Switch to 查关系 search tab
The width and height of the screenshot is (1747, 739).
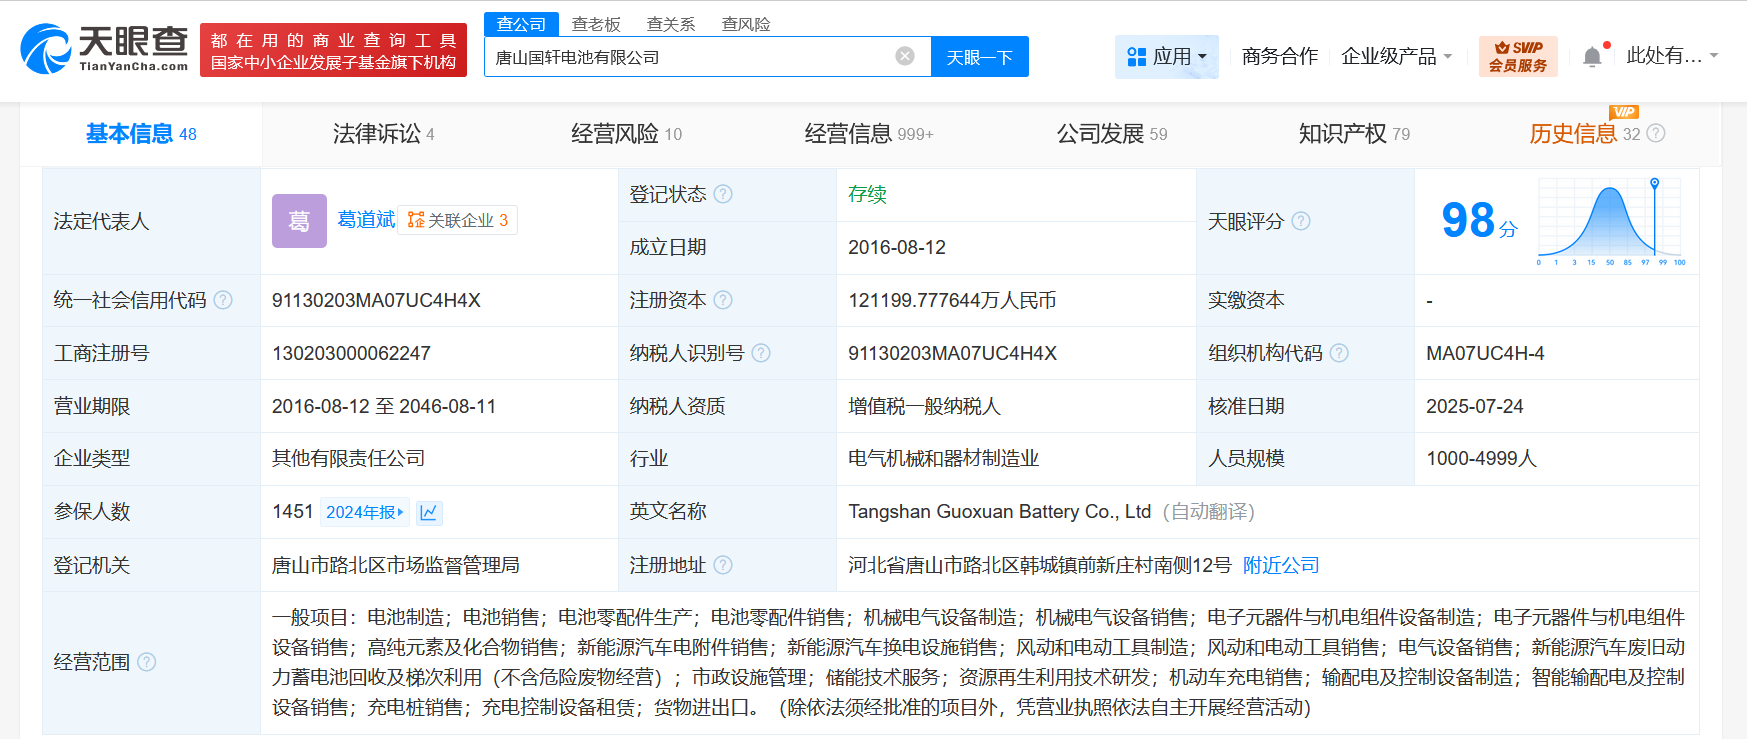coord(671,24)
